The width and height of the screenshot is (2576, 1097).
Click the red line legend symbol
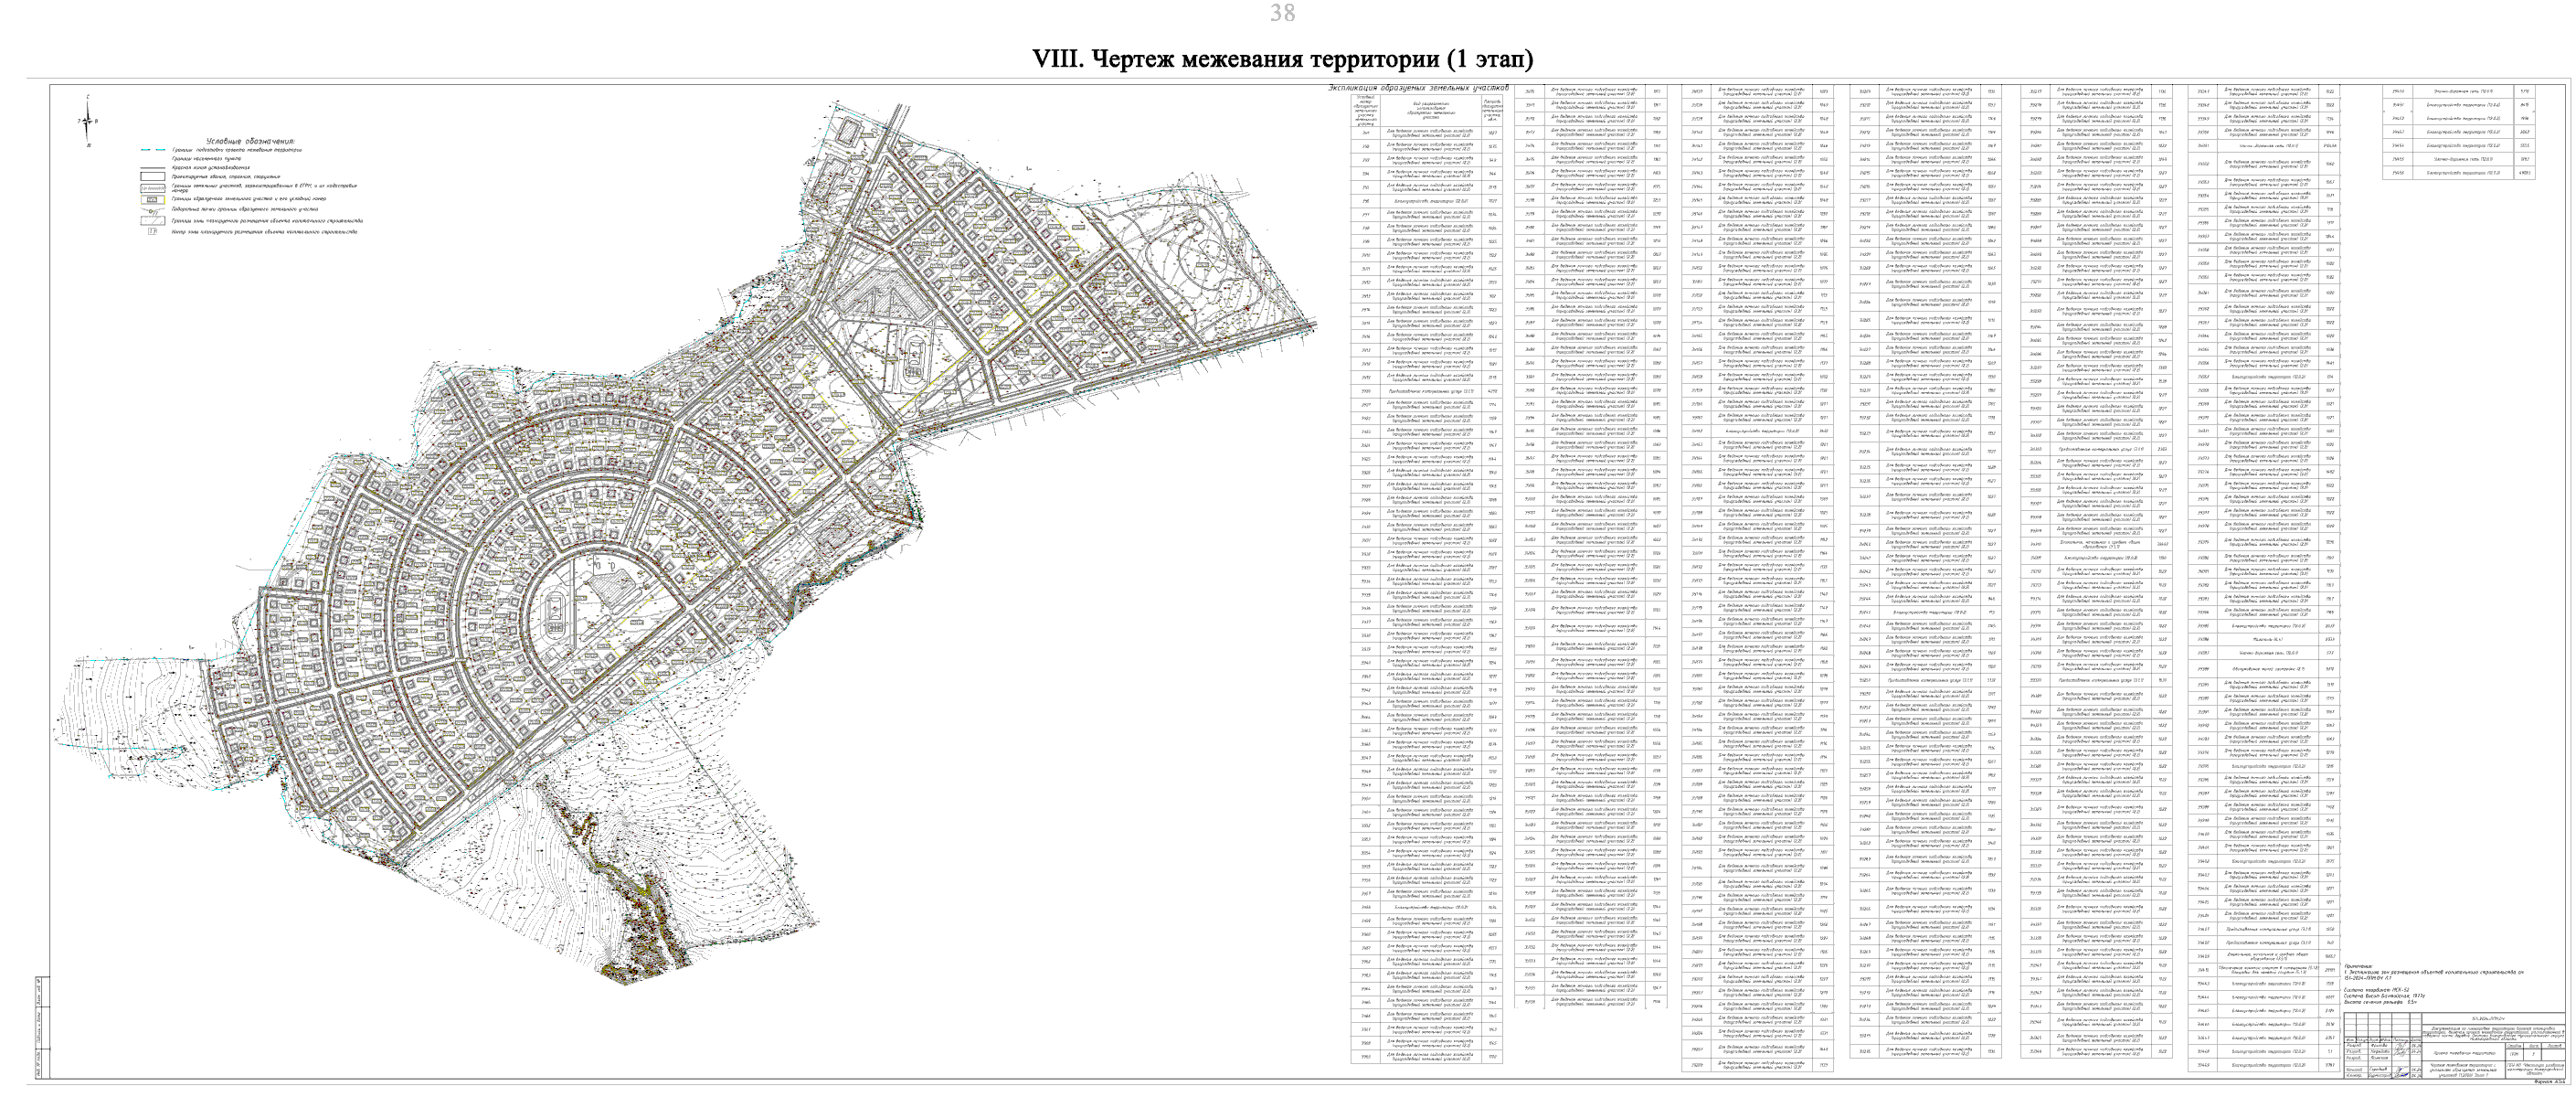pyautogui.click(x=153, y=168)
